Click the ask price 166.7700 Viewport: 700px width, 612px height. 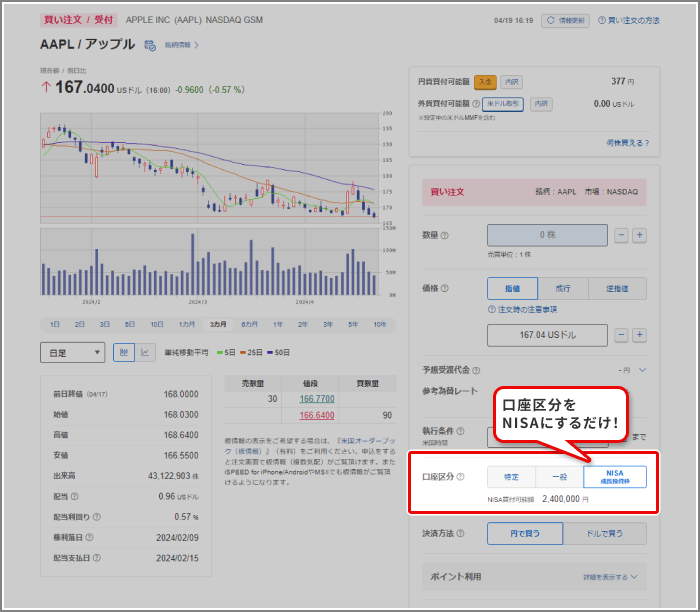[x=317, y=399]
